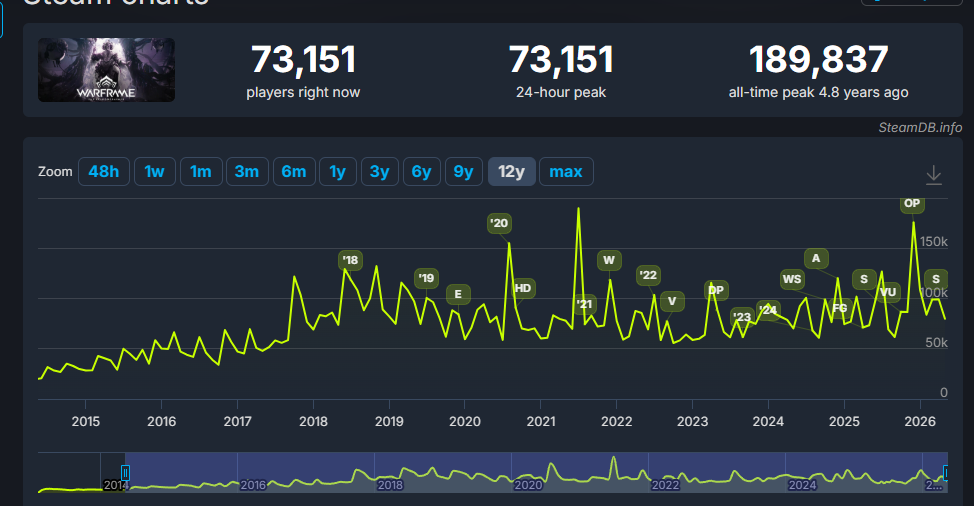Select the HD event marker

coord(523,288)
